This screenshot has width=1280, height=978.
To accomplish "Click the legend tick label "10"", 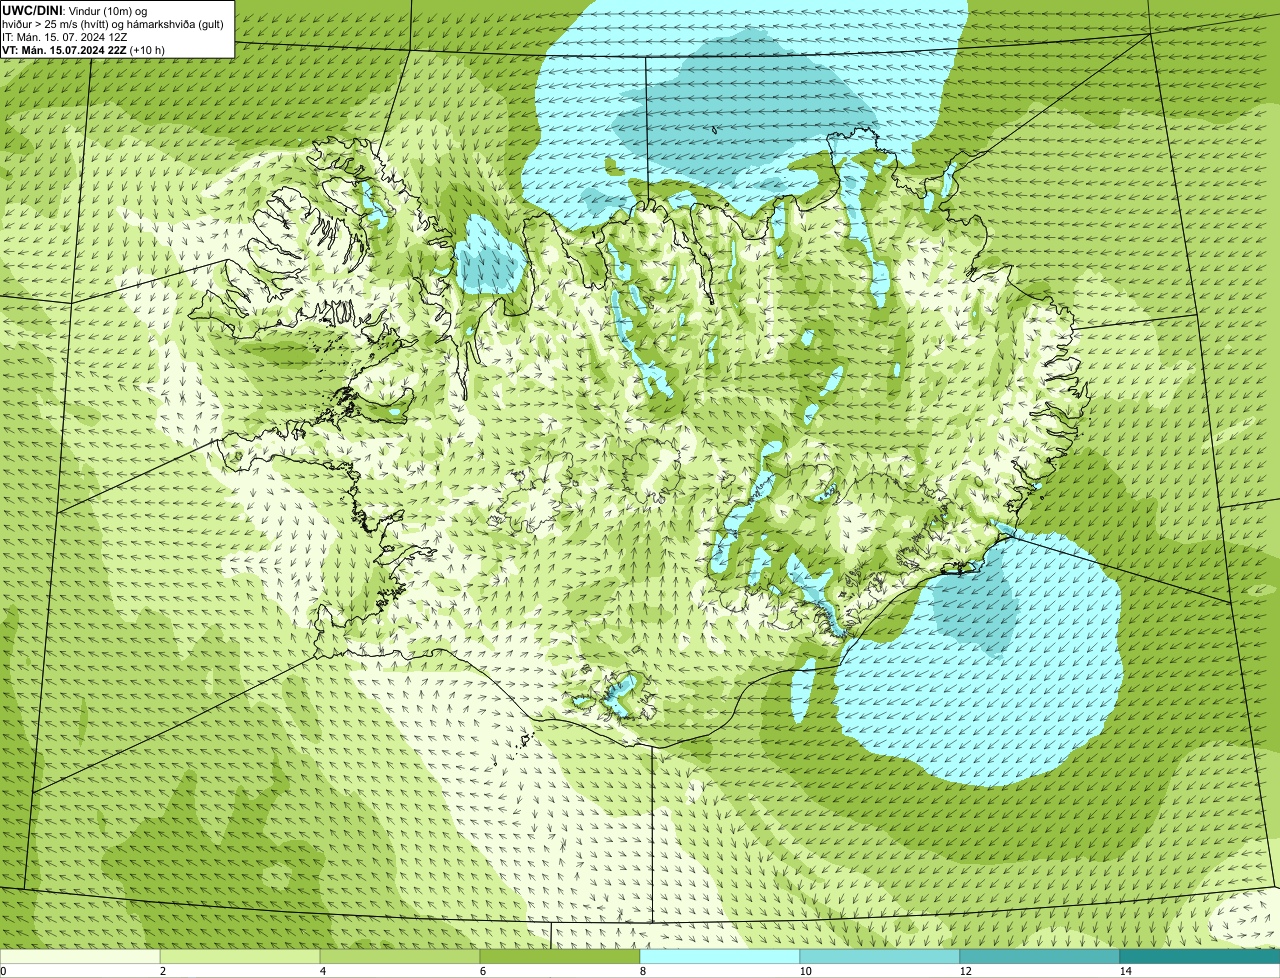I will click(x=805, y=971).
